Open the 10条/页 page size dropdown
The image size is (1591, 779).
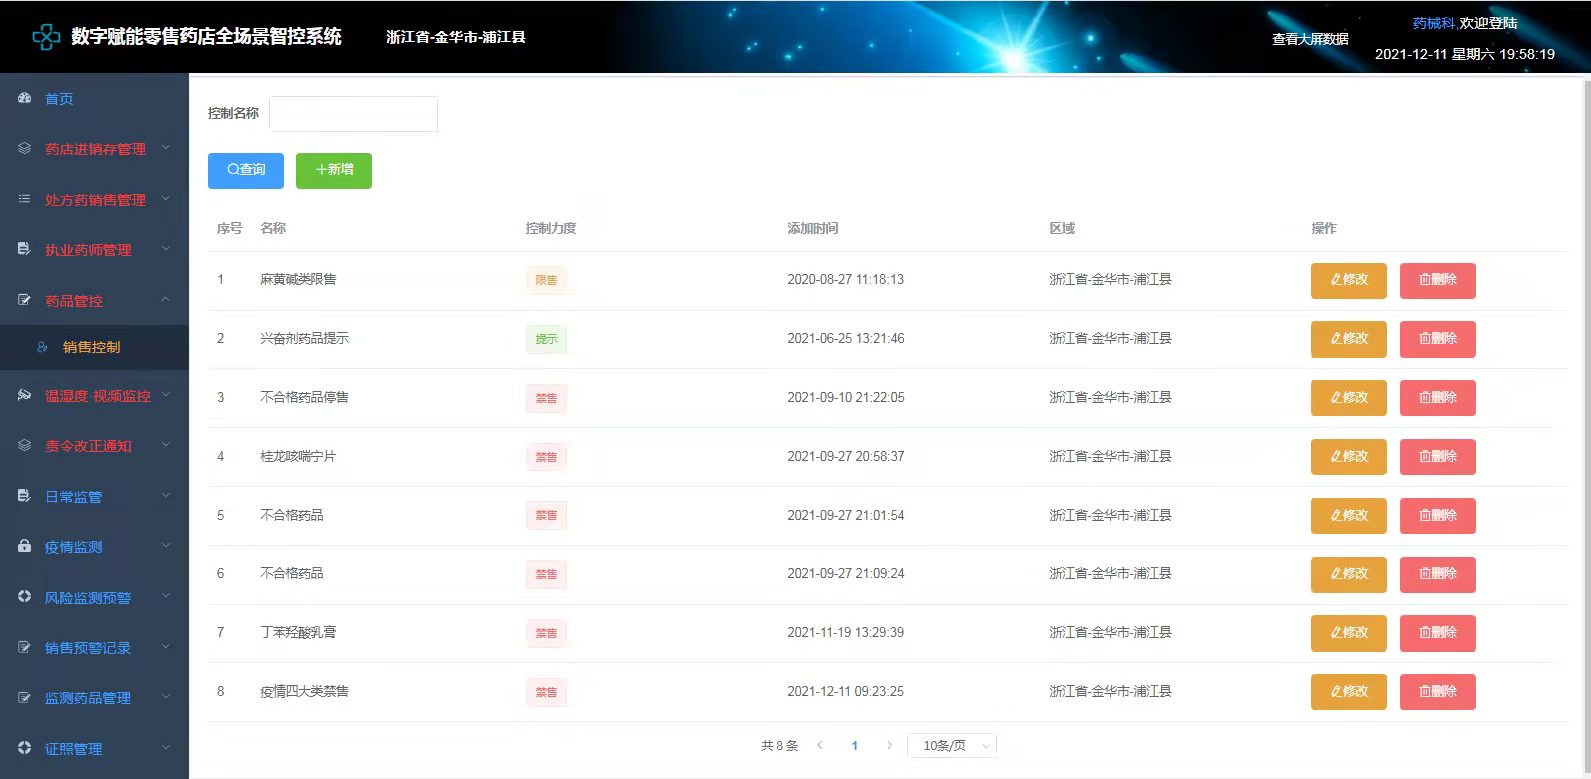[x=951, y=746]
